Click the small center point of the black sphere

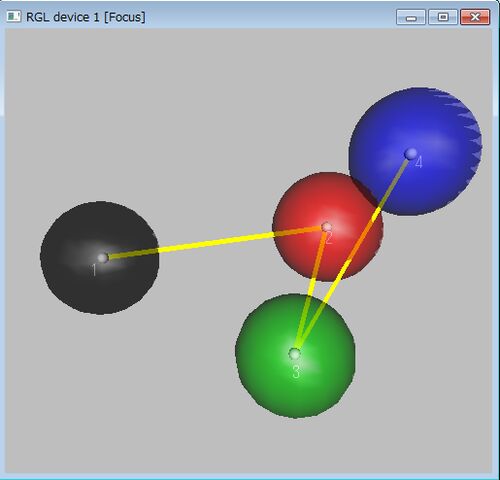(x=103, y=258)
